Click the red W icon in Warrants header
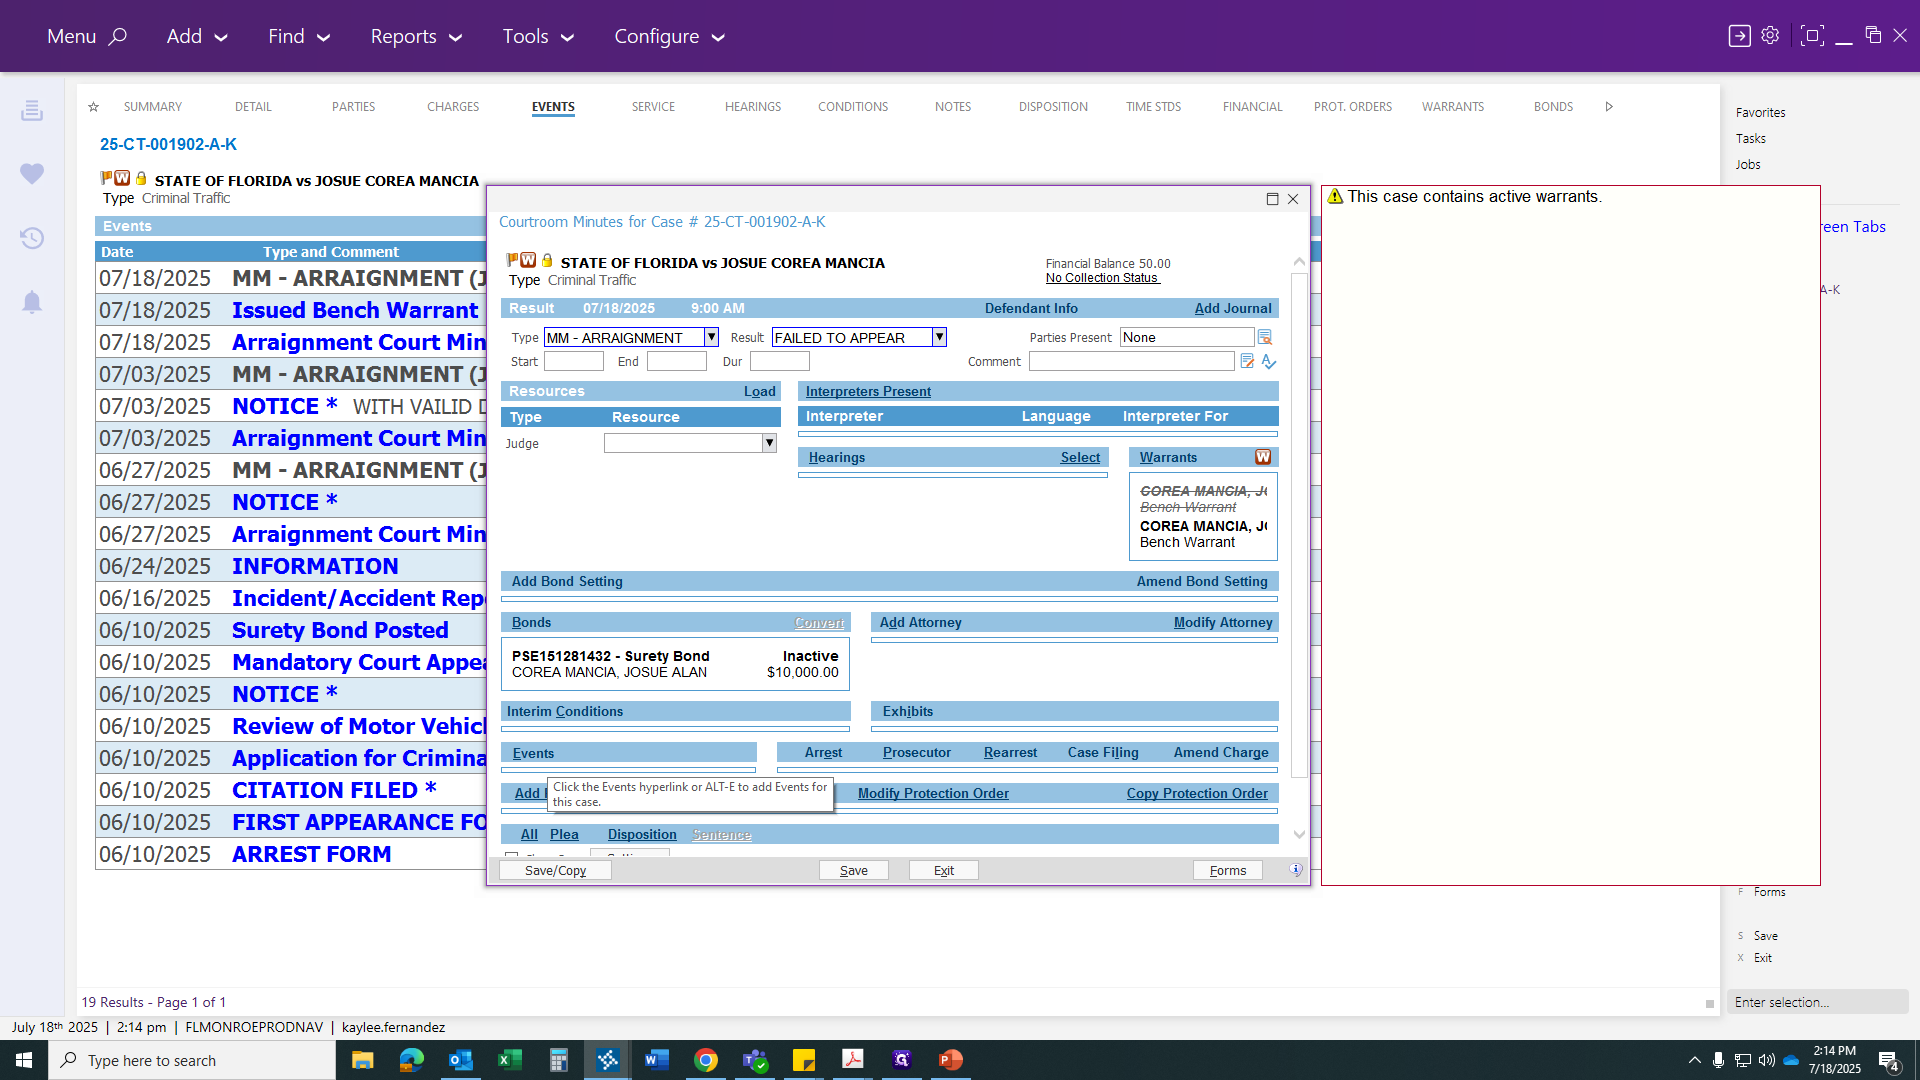This screenshot has width=1920, height=1080. click(1263, 457)
